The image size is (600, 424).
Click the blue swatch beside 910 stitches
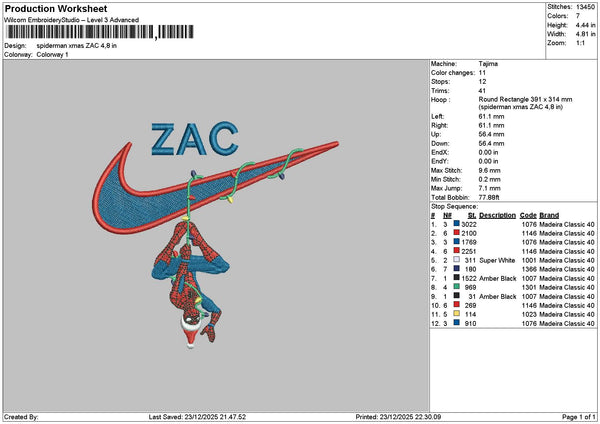pyautogui.click(x=456, y=323)
